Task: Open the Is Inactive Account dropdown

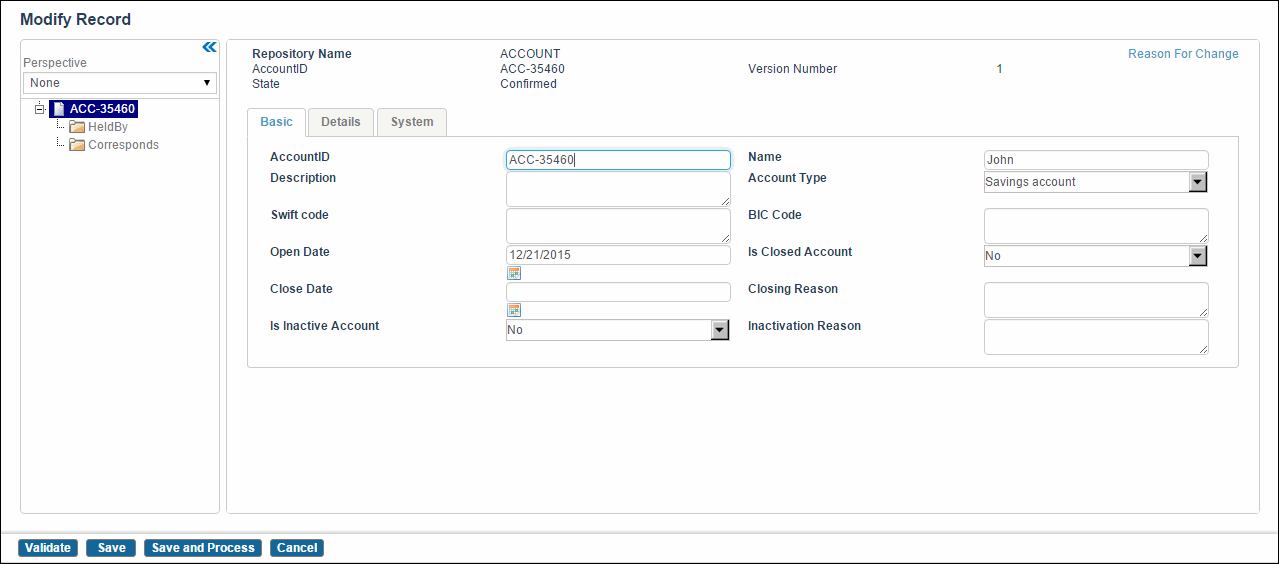Action: click(719, 330)
